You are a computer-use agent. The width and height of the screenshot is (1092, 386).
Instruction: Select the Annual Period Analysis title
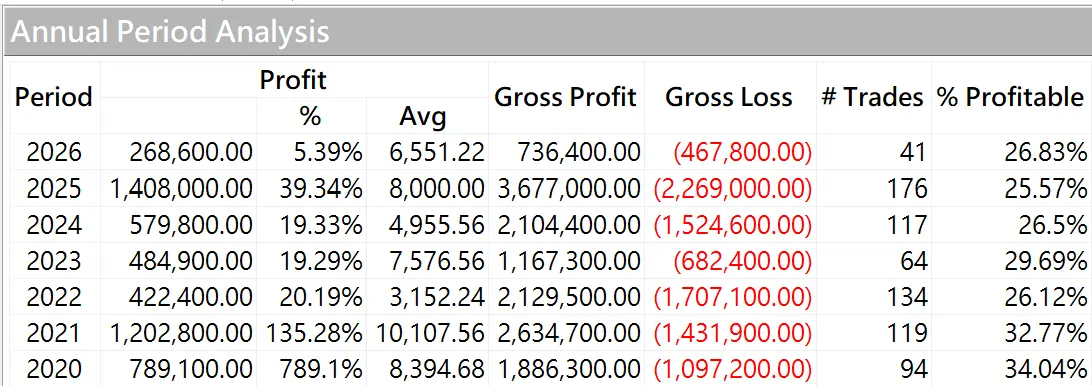170,33
